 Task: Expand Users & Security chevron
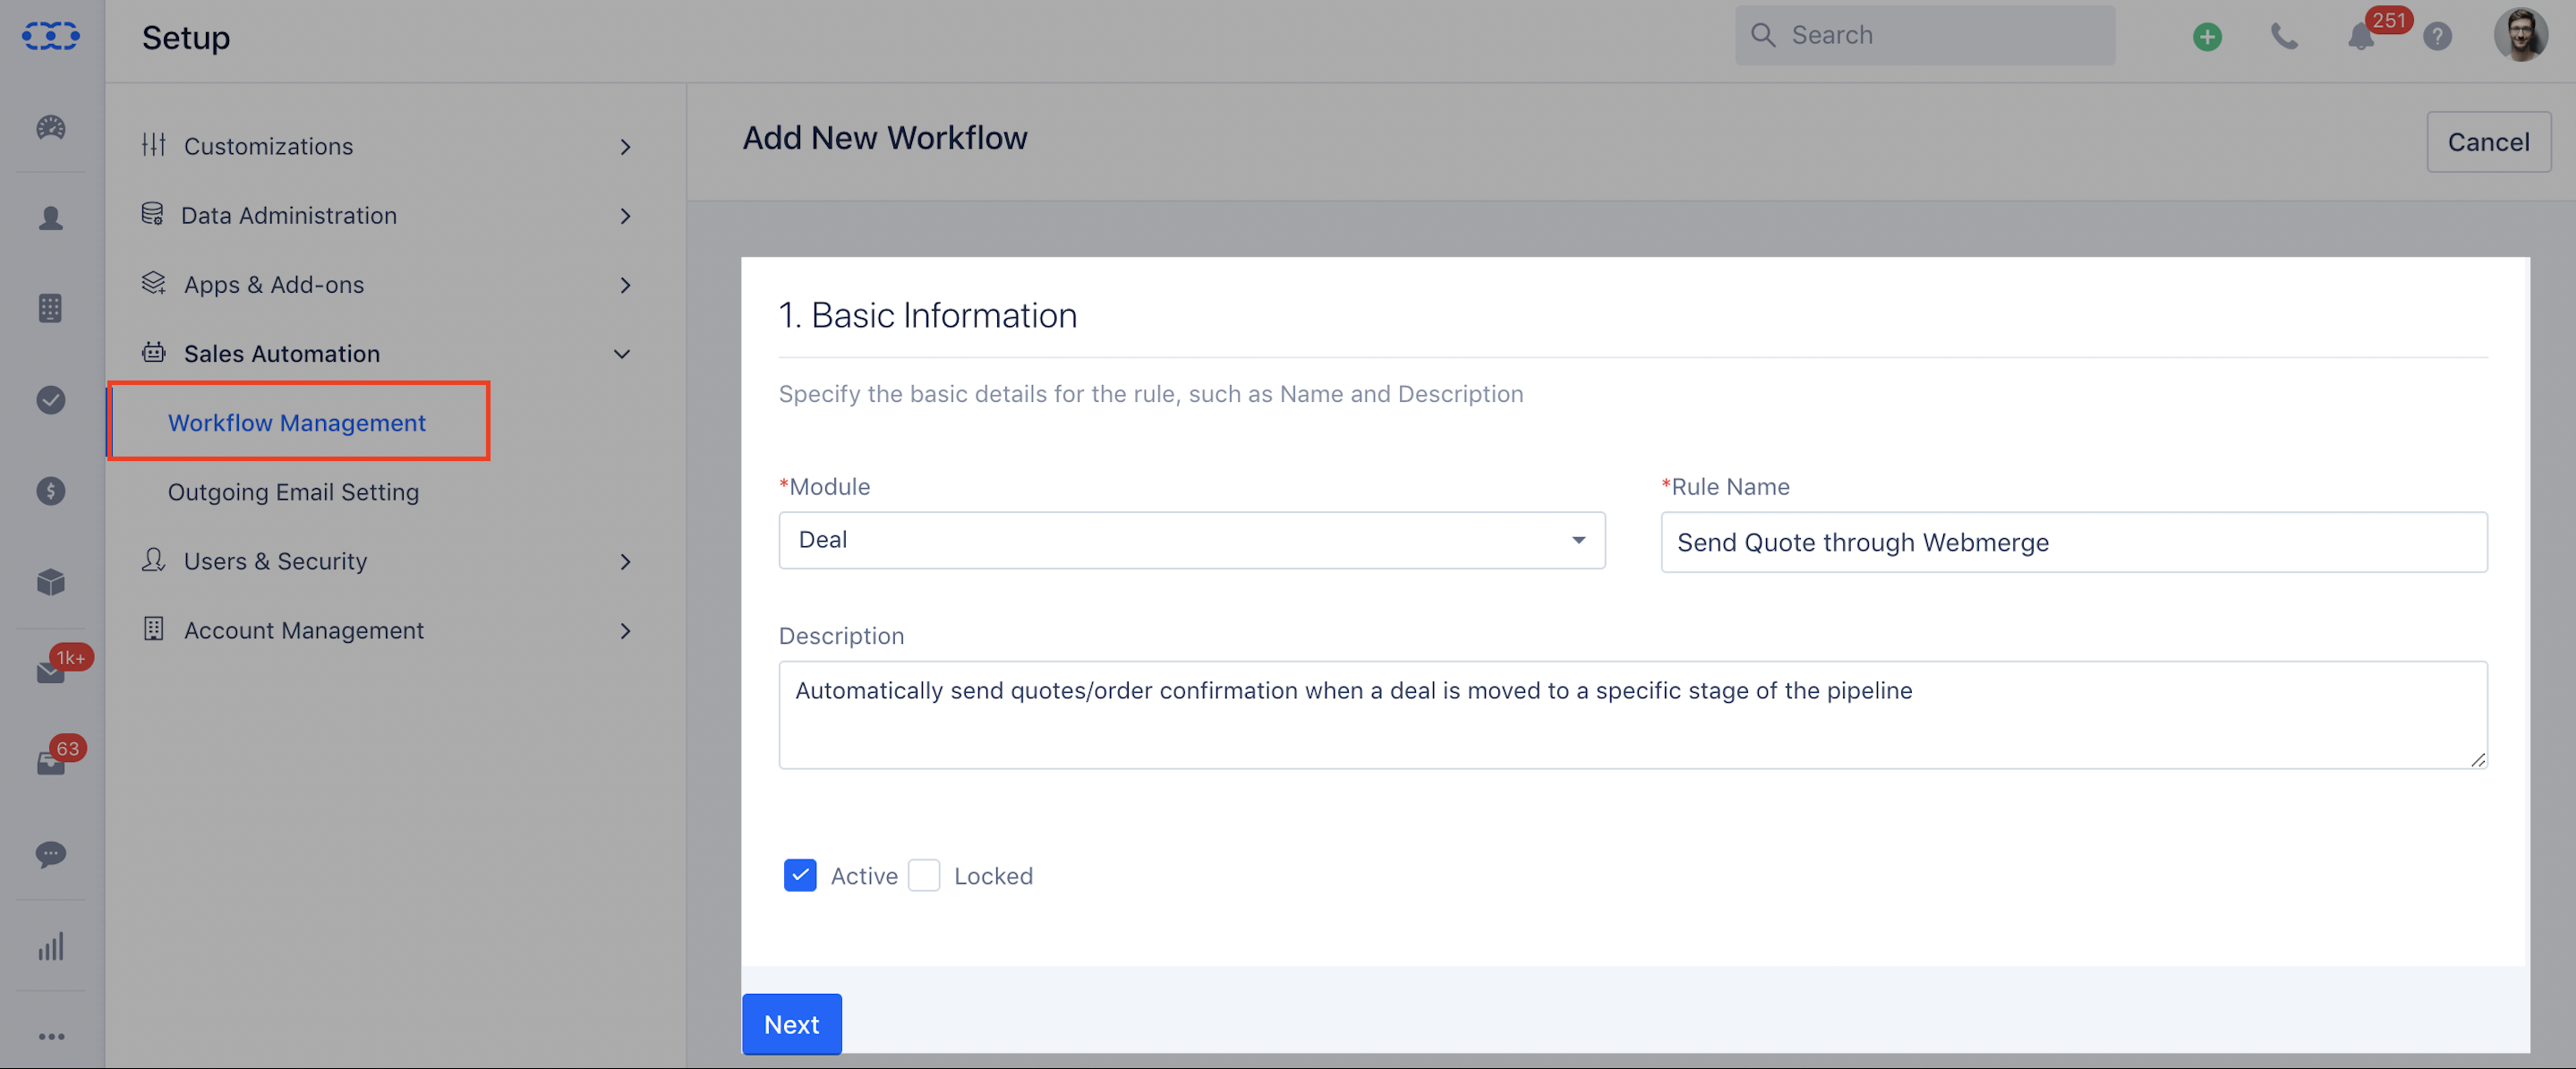(x=625, y=562)
